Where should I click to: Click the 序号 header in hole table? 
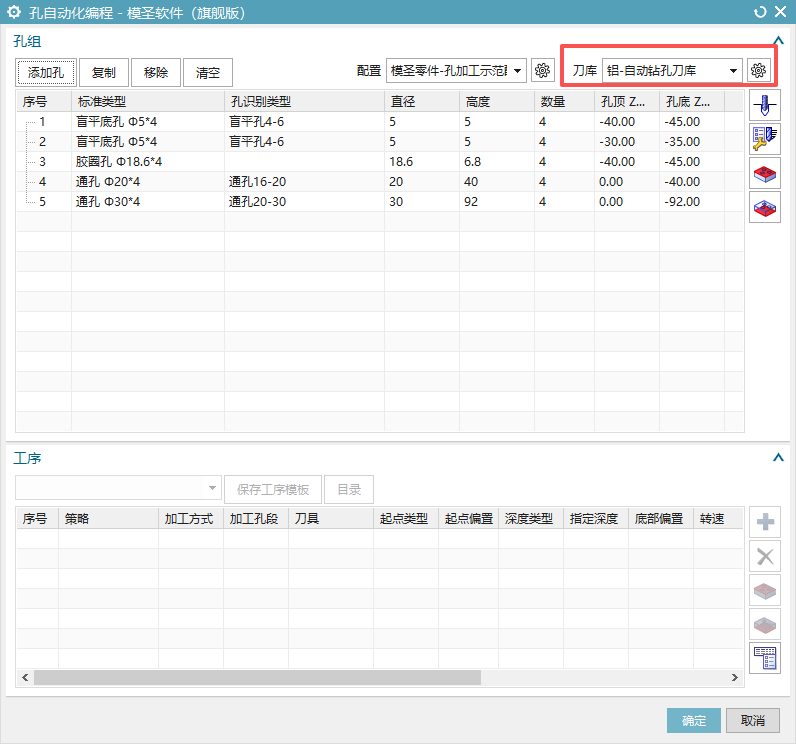coord(44,102)
